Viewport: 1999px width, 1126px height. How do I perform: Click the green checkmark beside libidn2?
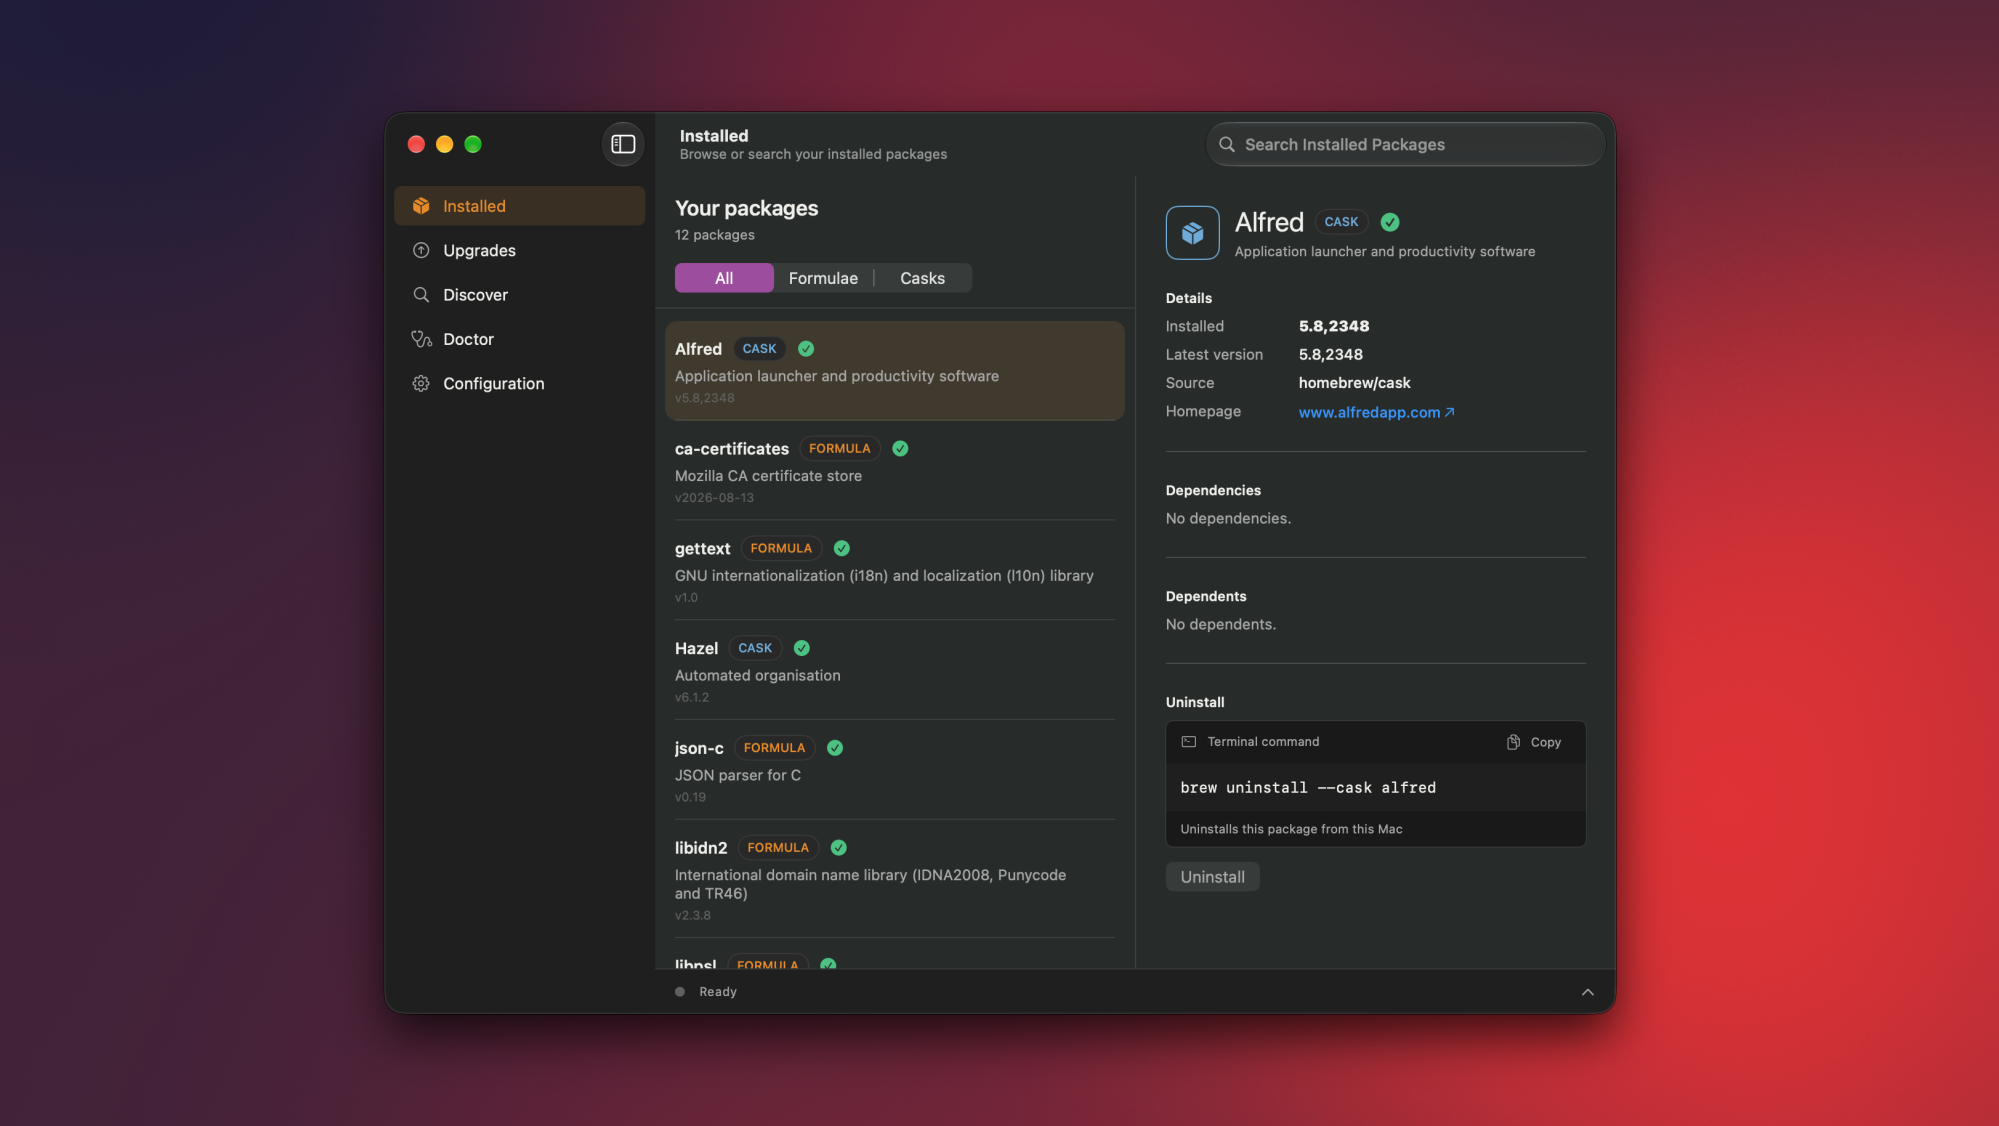tap(839, 848)
